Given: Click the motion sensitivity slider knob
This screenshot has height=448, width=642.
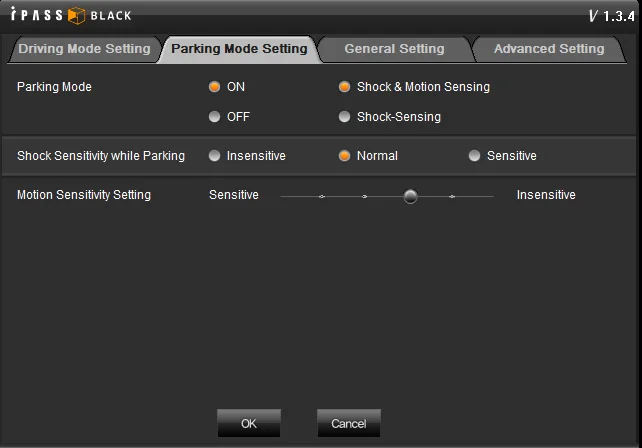Looking at the screenshot, I should [410, 196].
